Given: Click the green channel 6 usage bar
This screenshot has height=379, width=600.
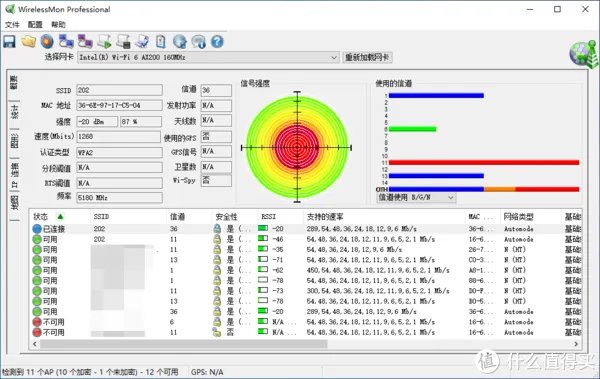Looking at the screenshot, I should tap(412, 129).
